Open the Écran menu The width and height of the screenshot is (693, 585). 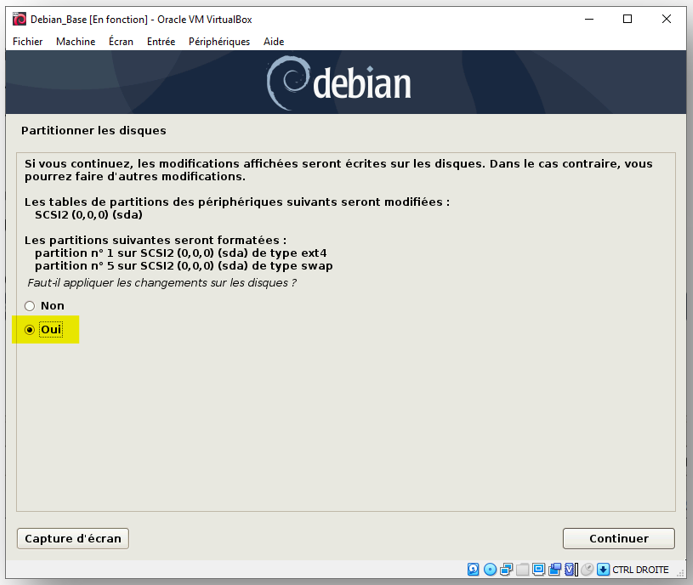click(121, 42)
